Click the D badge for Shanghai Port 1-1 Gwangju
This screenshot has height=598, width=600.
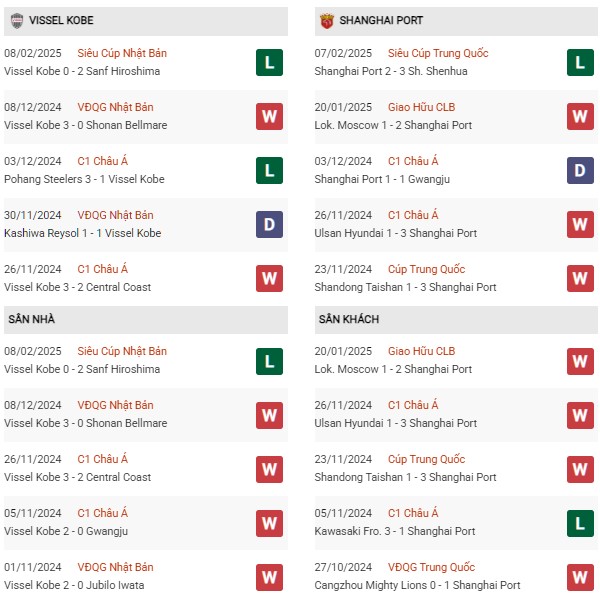[580, 171]
